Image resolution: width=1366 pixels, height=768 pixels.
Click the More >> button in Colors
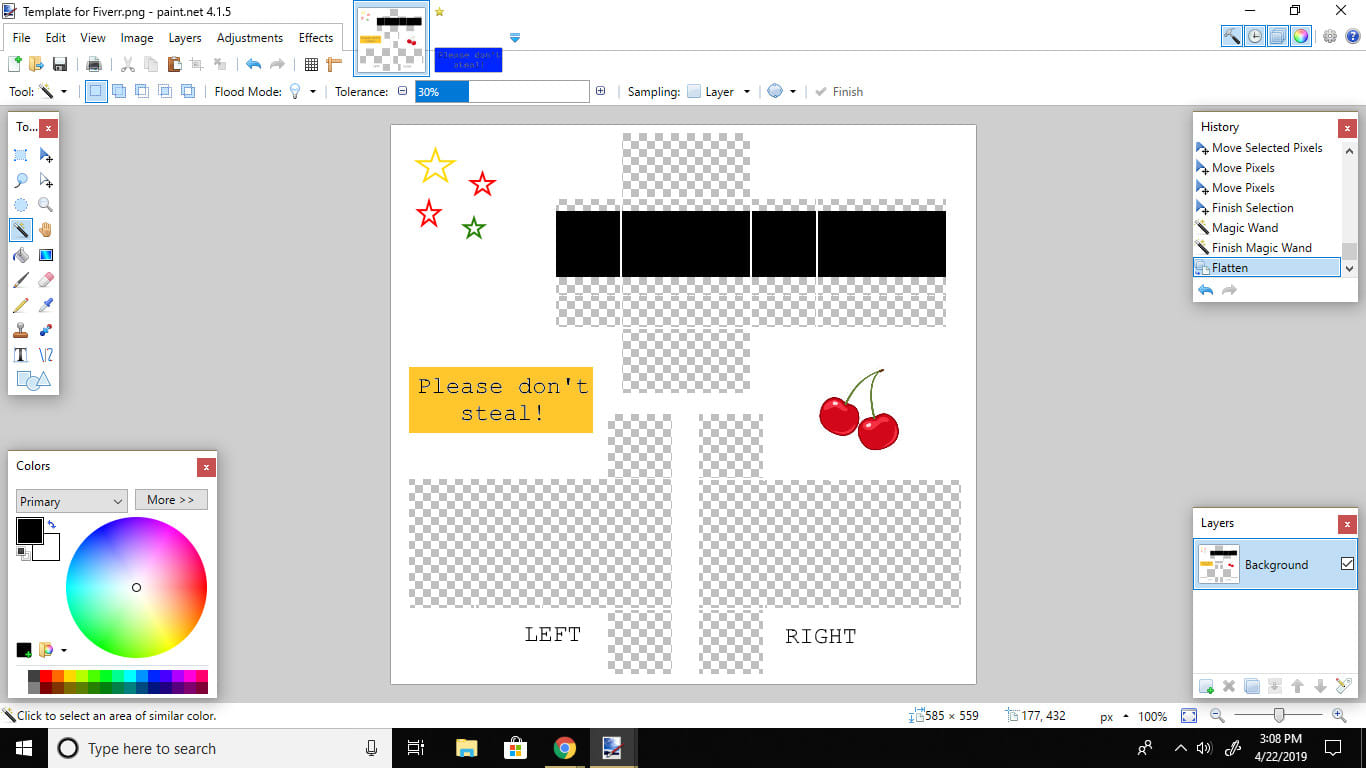pos(171,499)
